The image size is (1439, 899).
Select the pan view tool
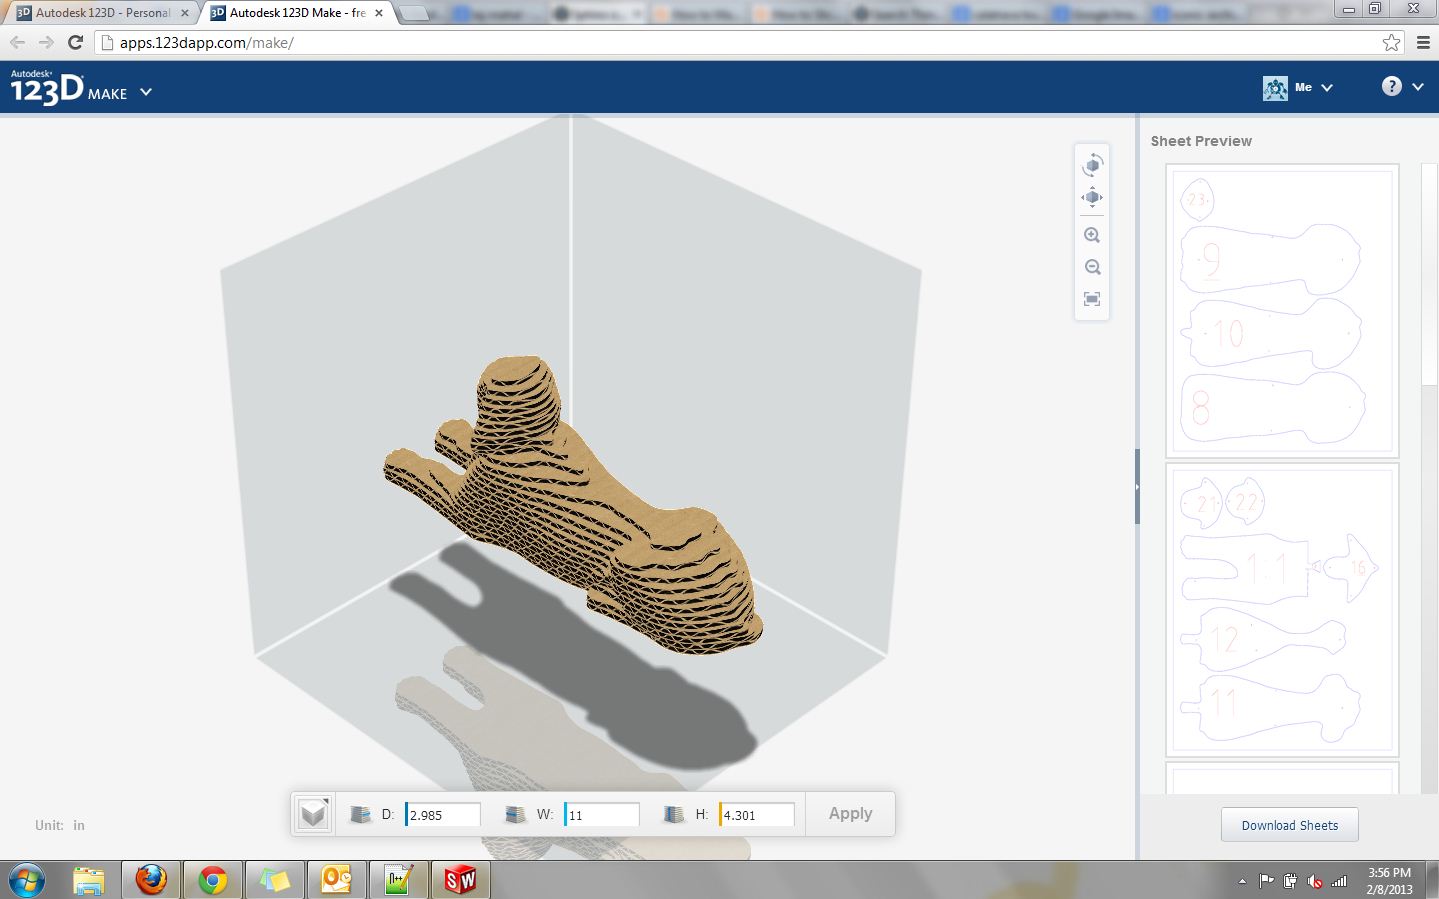coord(1092,197)
